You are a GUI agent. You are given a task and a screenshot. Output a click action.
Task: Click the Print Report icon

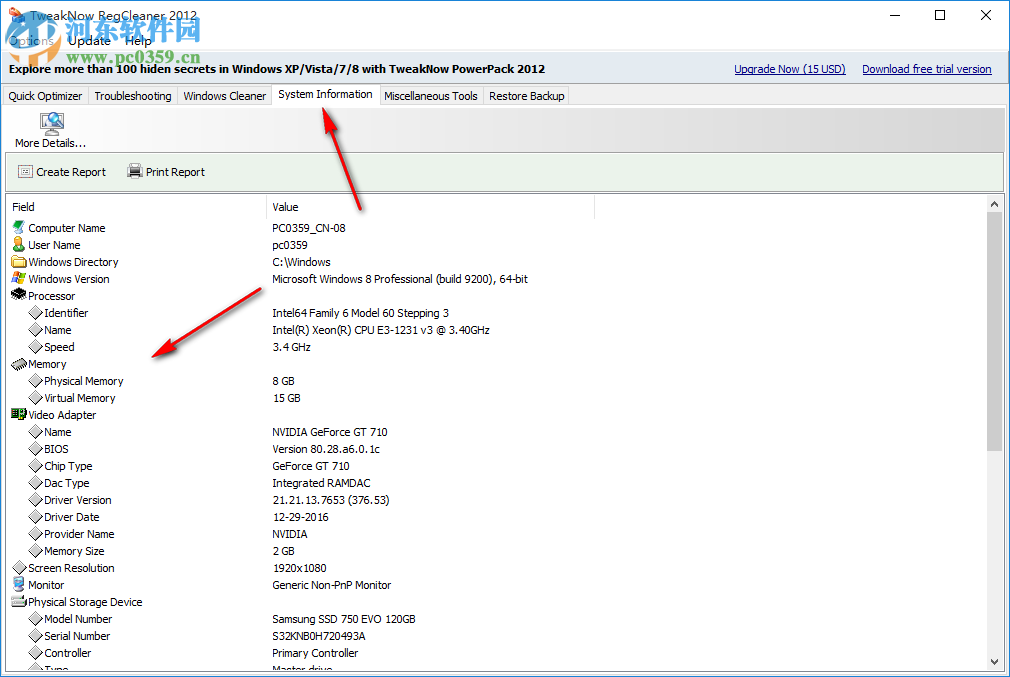(134, 171)
